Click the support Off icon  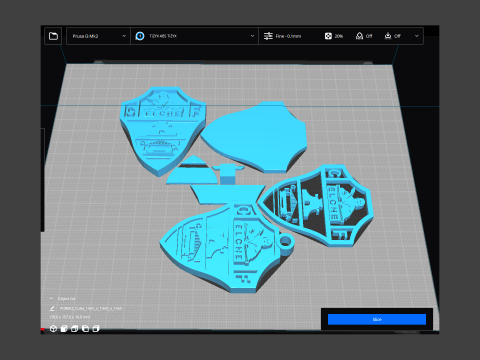click(x=359, y=36)
